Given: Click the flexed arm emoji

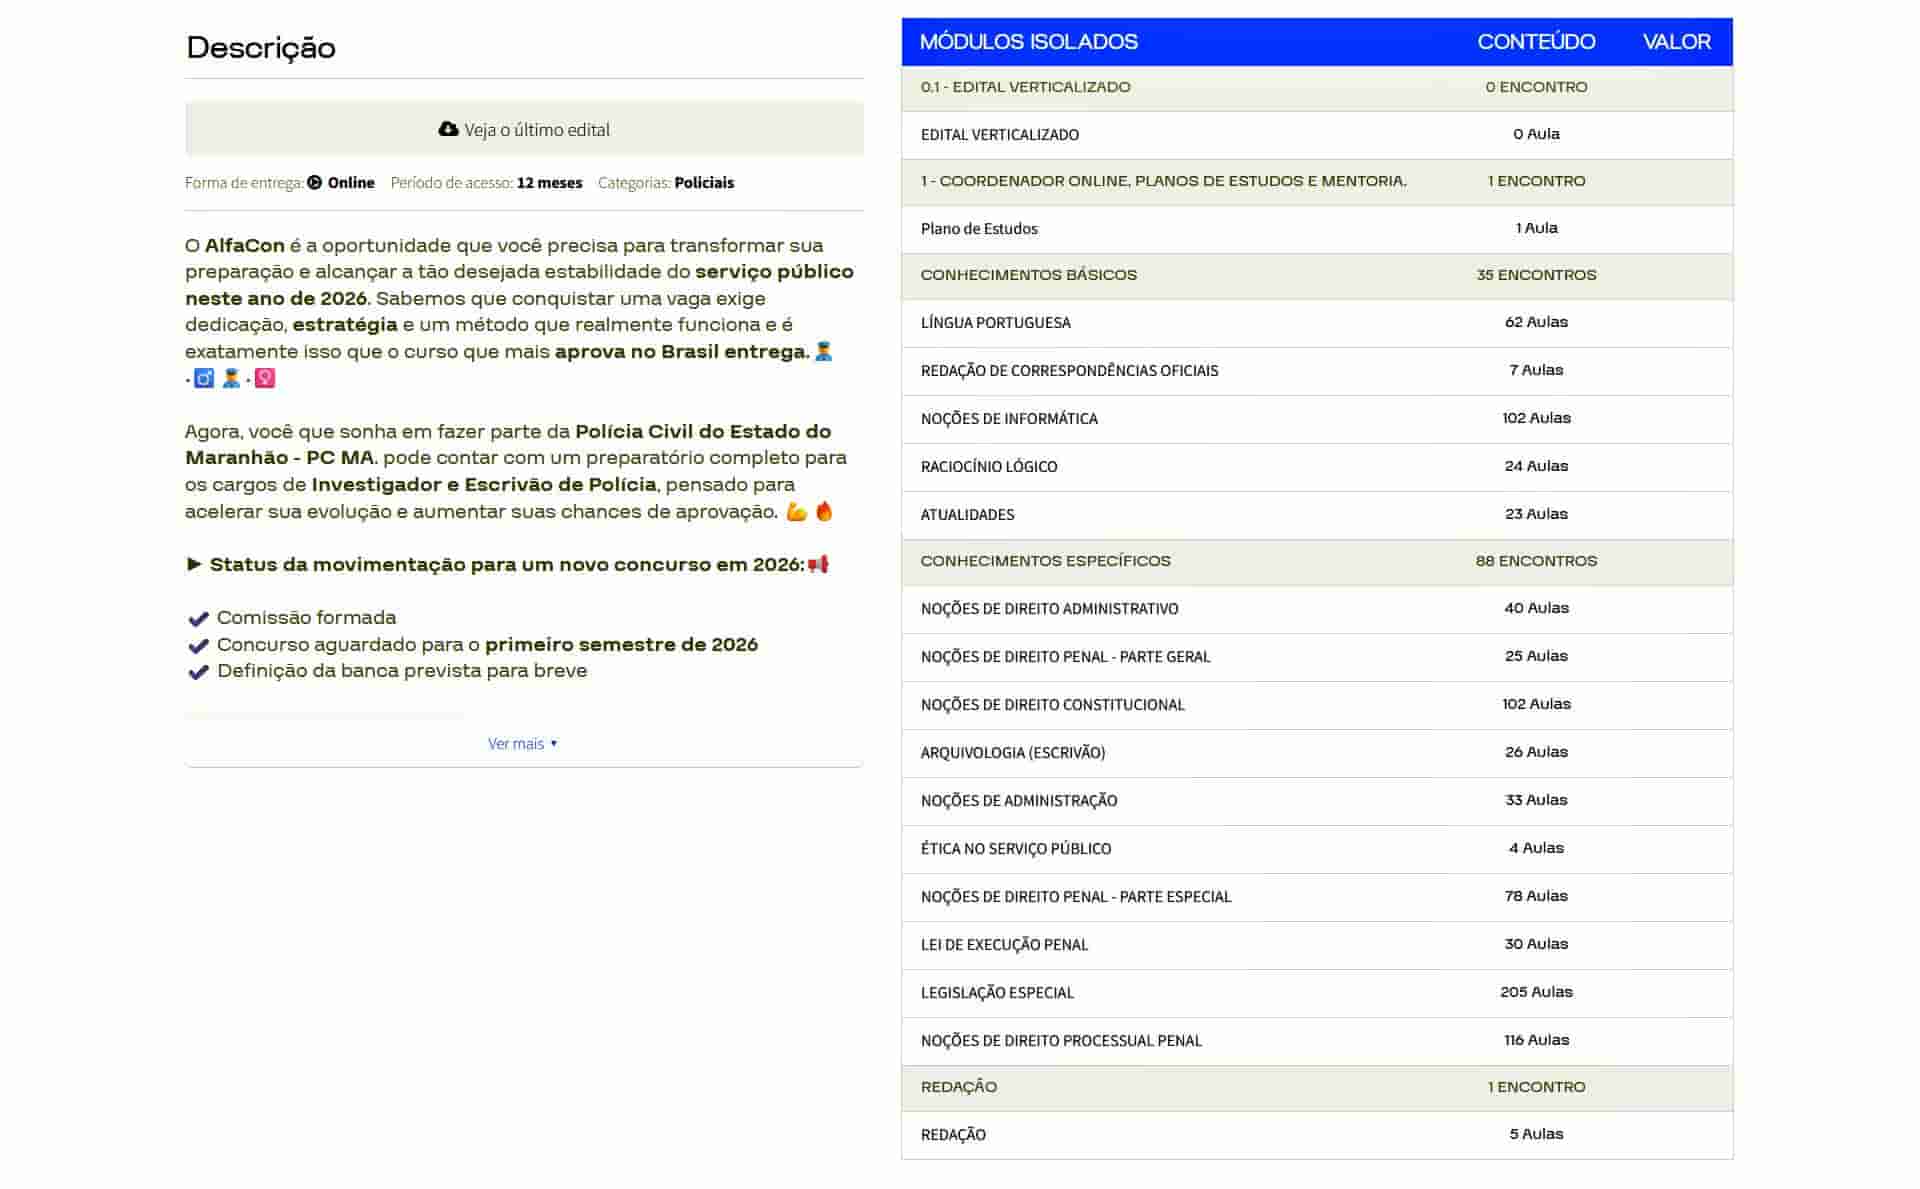Looking at the screenshot, I should [796, 512].
